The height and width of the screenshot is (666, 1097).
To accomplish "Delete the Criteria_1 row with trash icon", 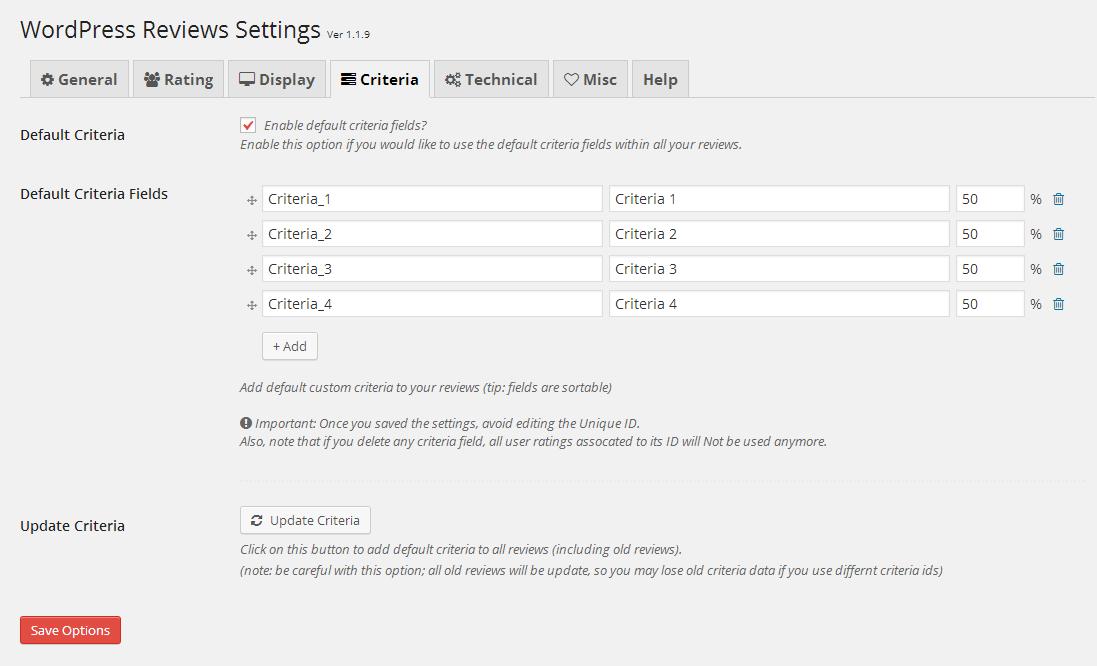I will [1059, 199].
